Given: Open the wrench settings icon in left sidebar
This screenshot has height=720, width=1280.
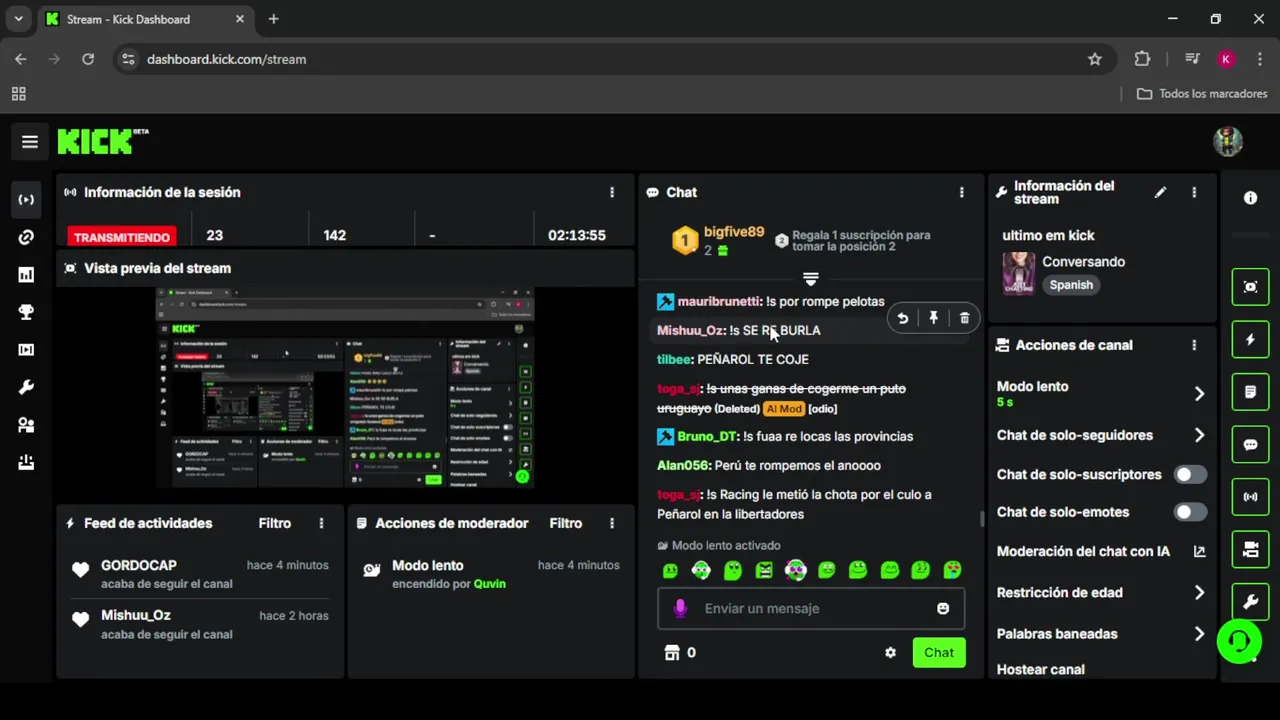Looking at the screenshot, I should (26, 387).
